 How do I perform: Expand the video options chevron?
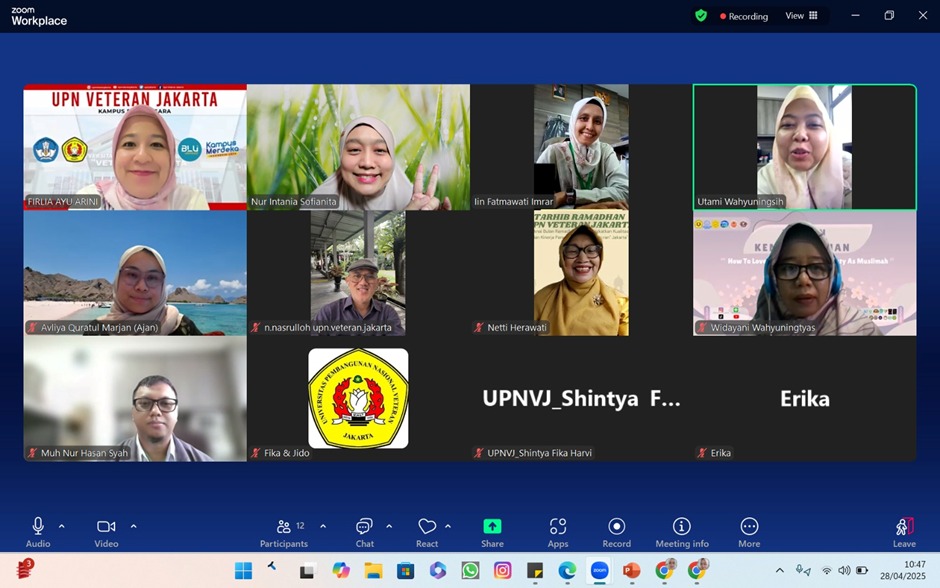pos(133,526)
